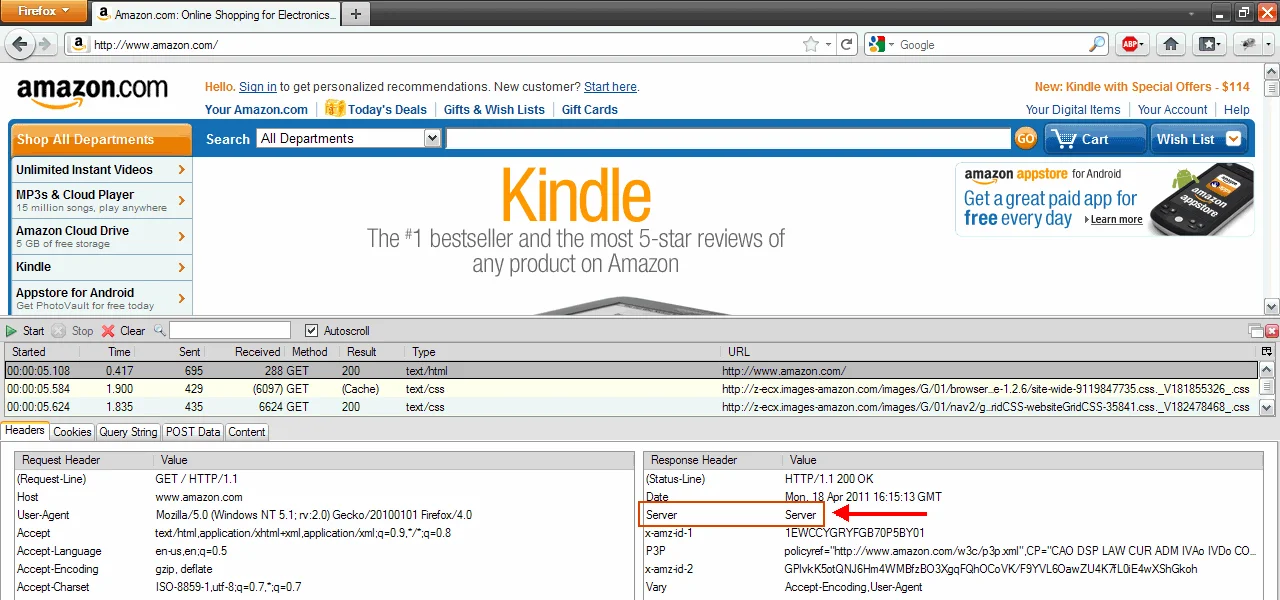This screenshot has height=600, width=1280.
Task: Detach the HttpFox panel window icon
Action: coord(1256,331)
